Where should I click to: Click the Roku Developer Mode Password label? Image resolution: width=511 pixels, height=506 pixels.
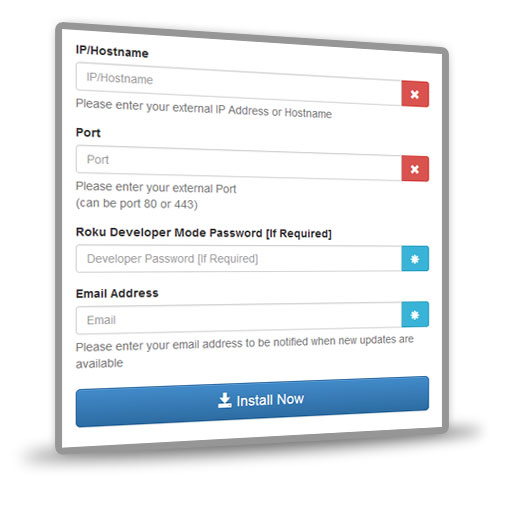[204, 233]
